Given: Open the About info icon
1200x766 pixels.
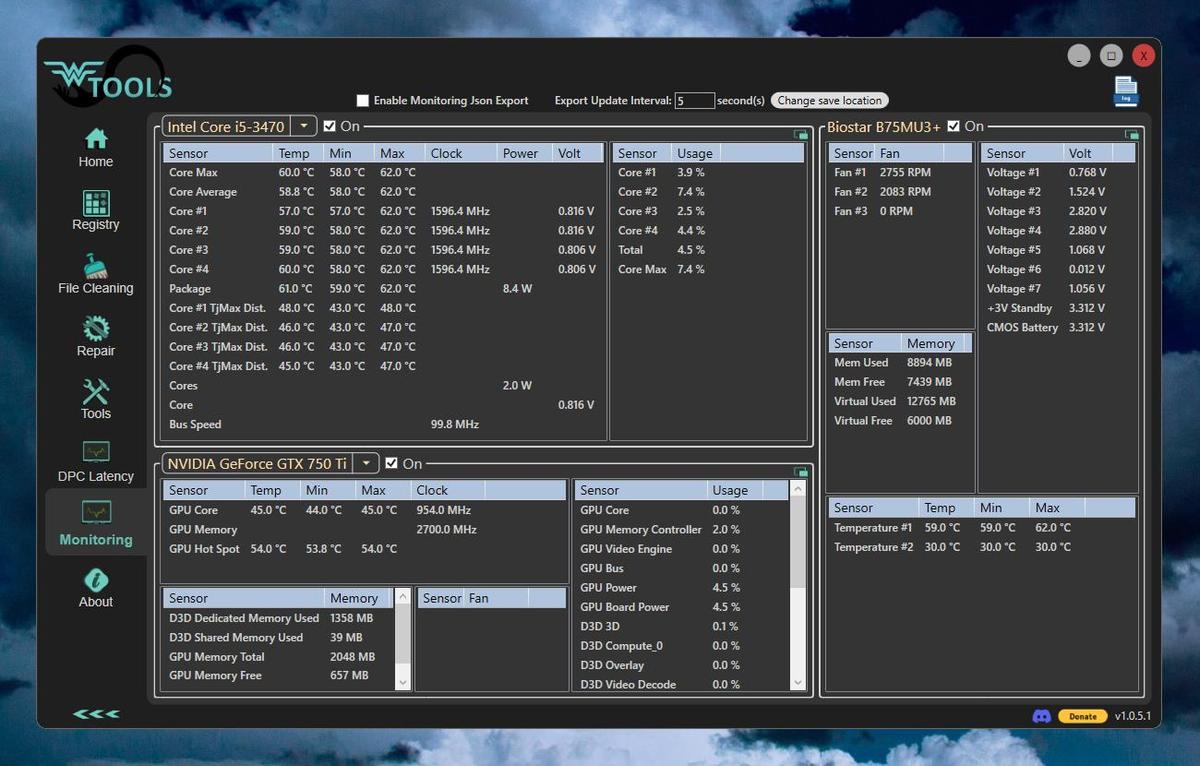Looking at the screenshot, I should (x=96, y=580).
